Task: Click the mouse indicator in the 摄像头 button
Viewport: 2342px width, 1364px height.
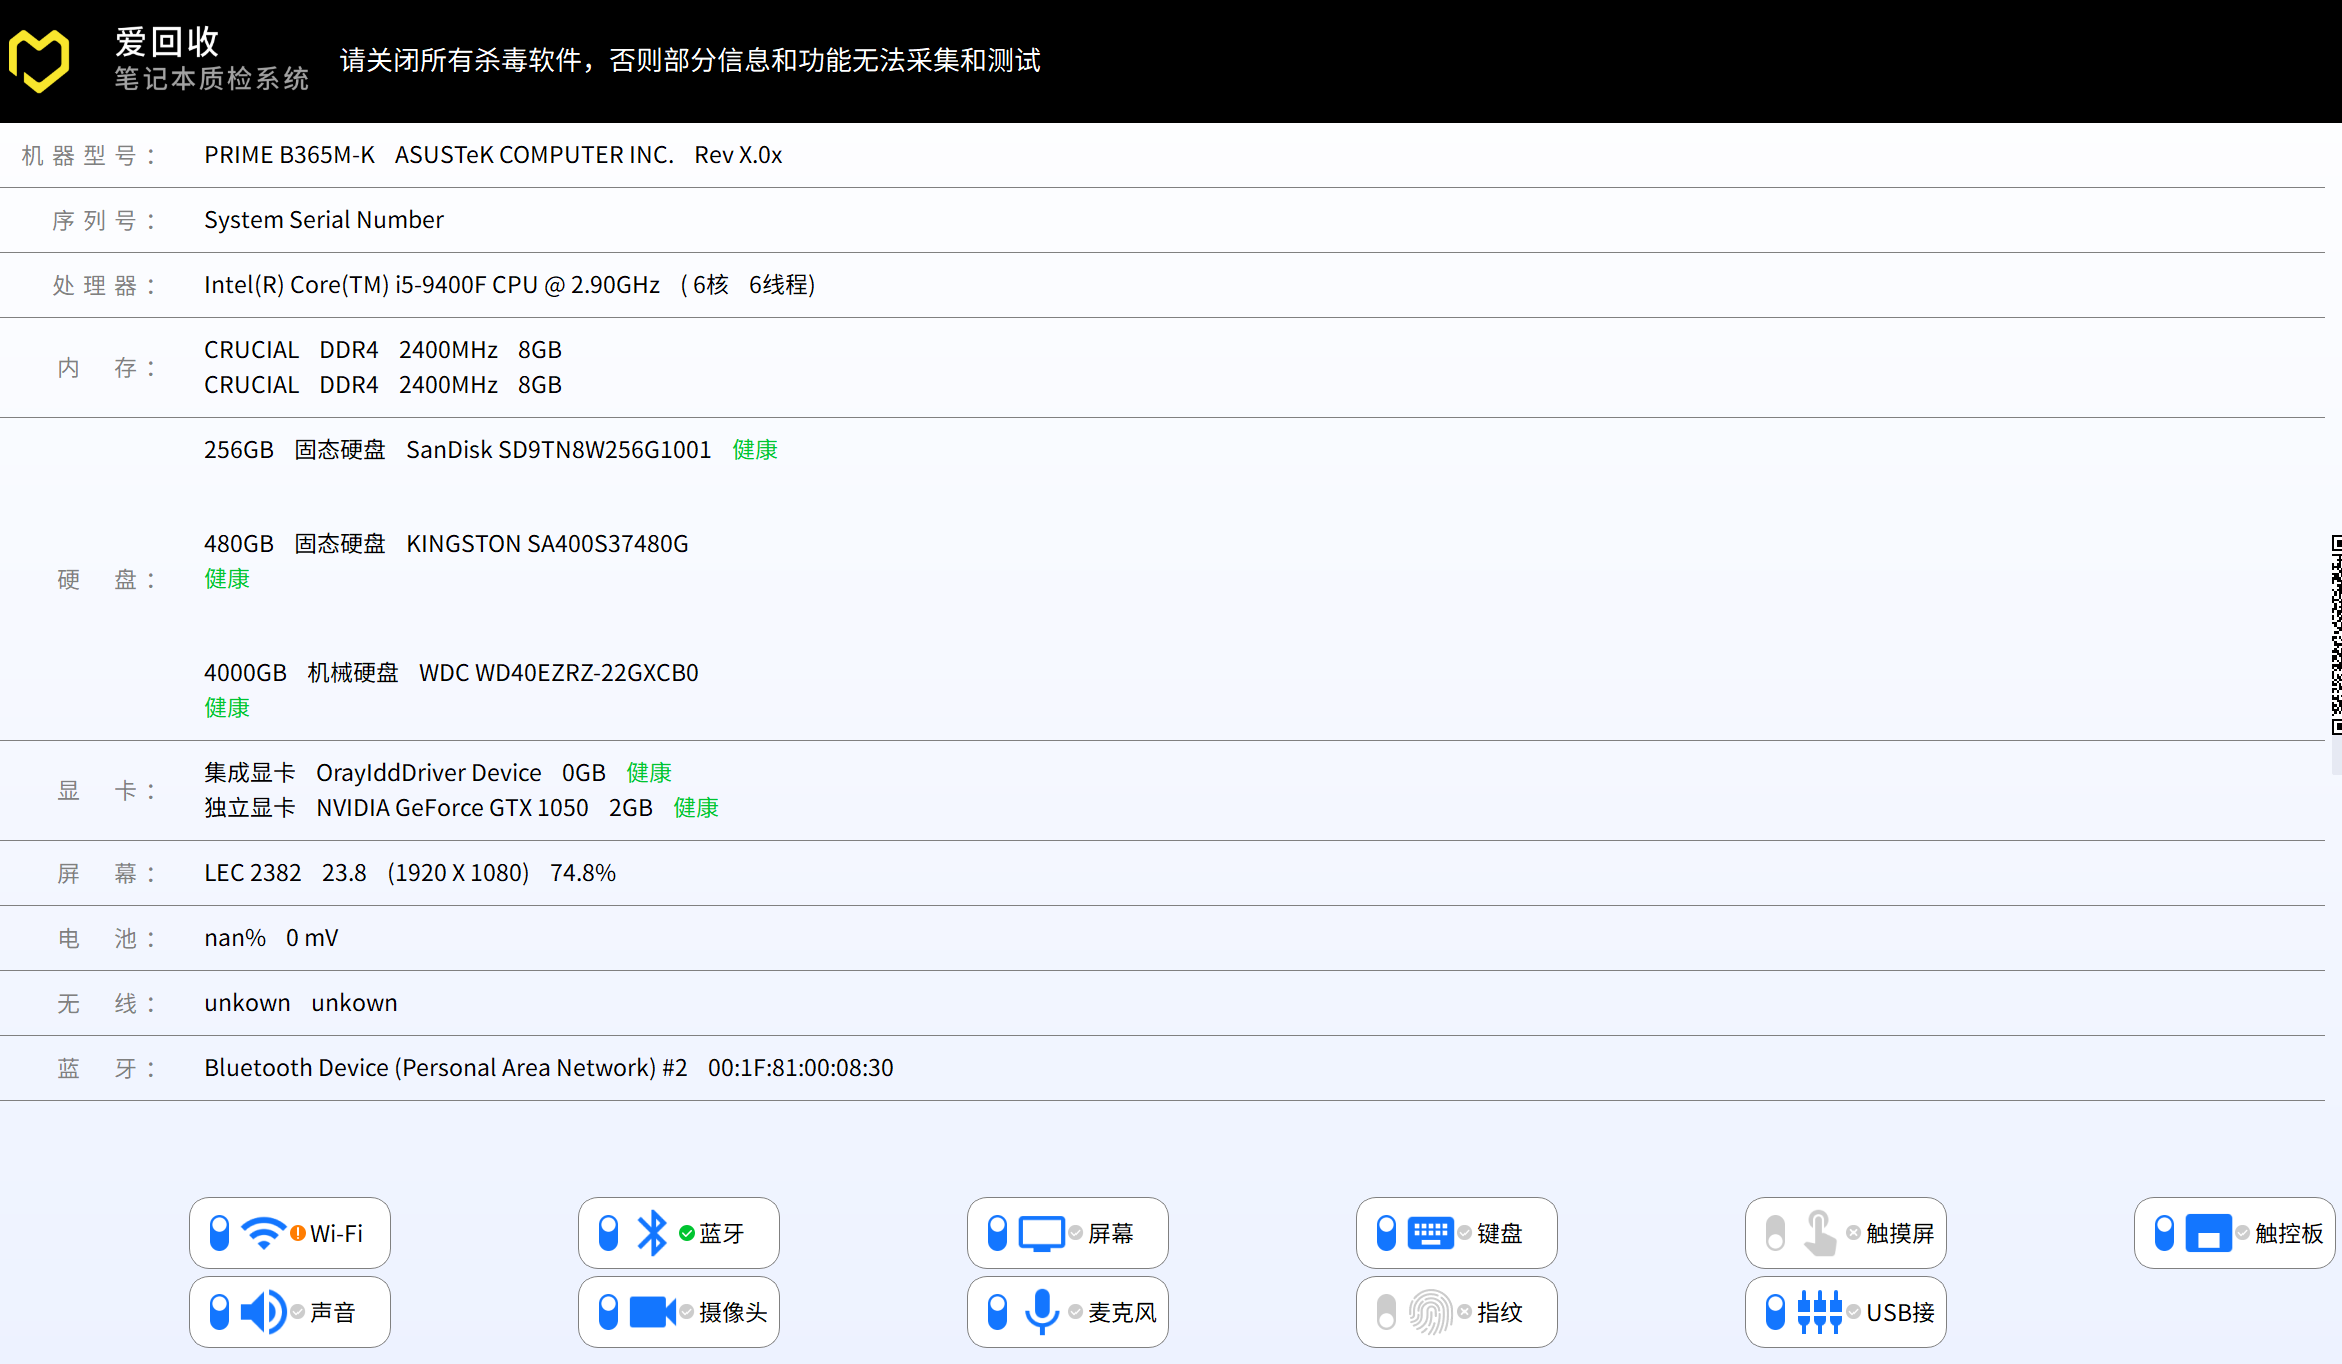Action: 609,1312
